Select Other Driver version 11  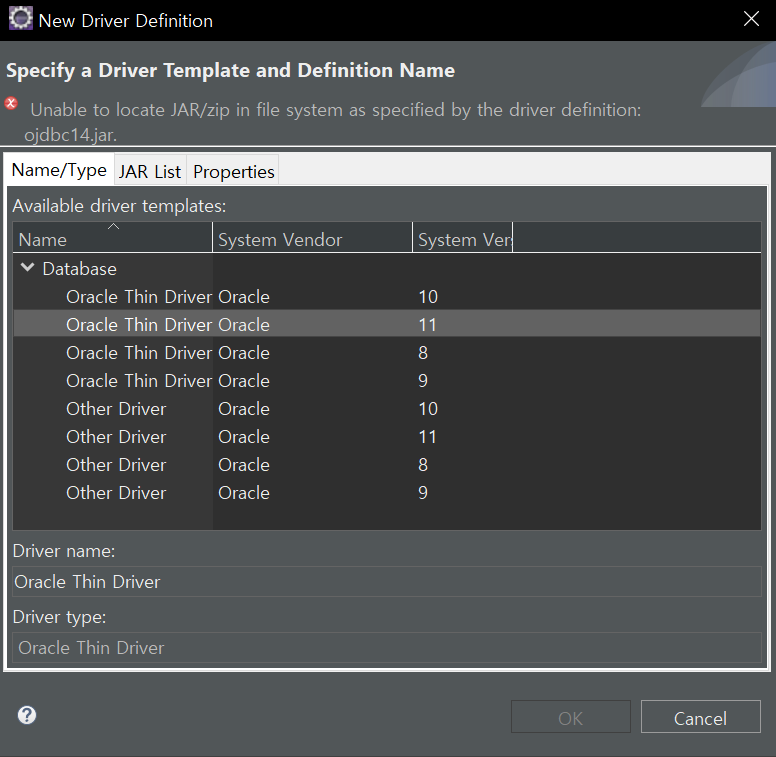pyautogui.click(x=387, y=437)
